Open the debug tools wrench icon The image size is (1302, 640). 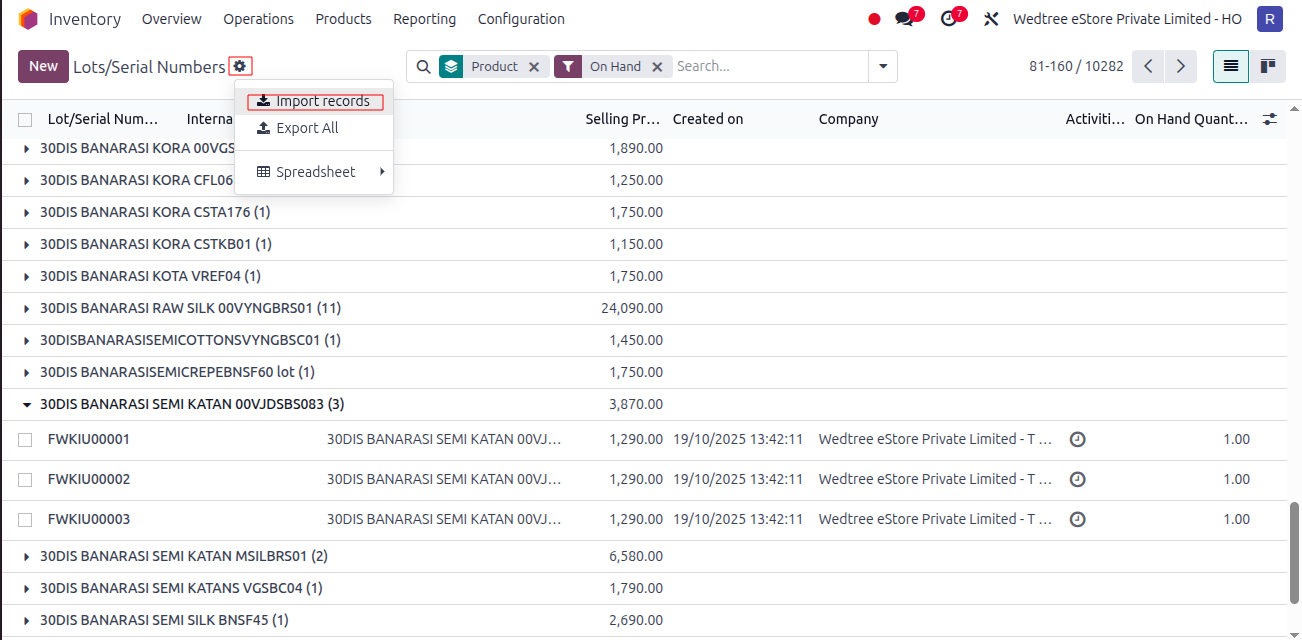coord(991,19)
